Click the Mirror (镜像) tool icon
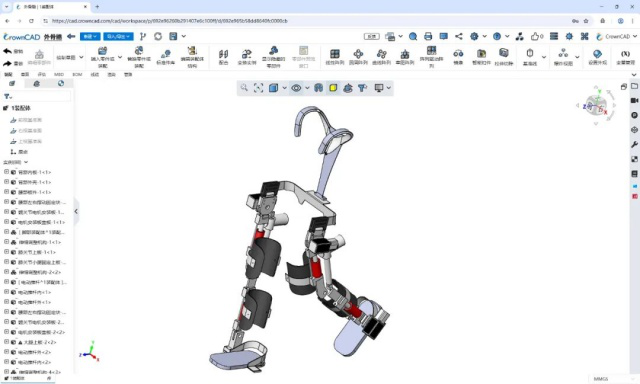This screenshot has width=640, height=384. 458,53
